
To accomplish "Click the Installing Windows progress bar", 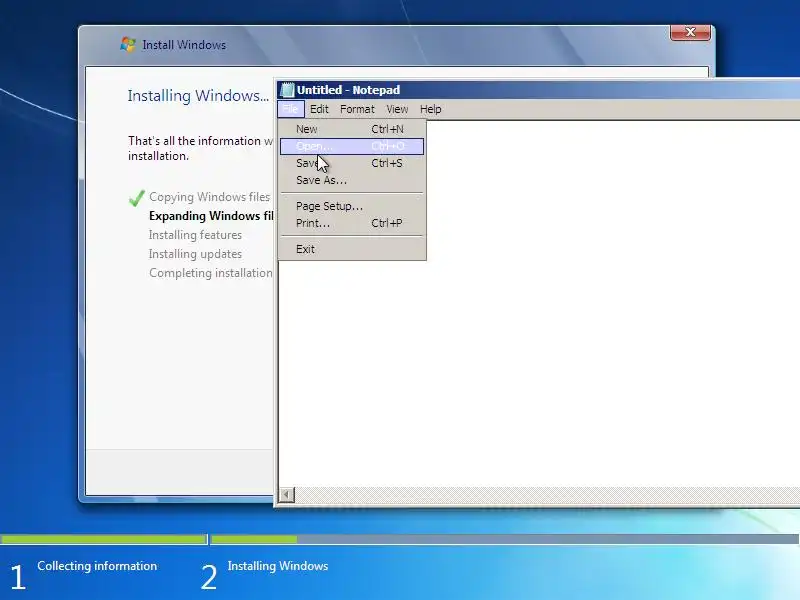I will (x=505, y=539).
